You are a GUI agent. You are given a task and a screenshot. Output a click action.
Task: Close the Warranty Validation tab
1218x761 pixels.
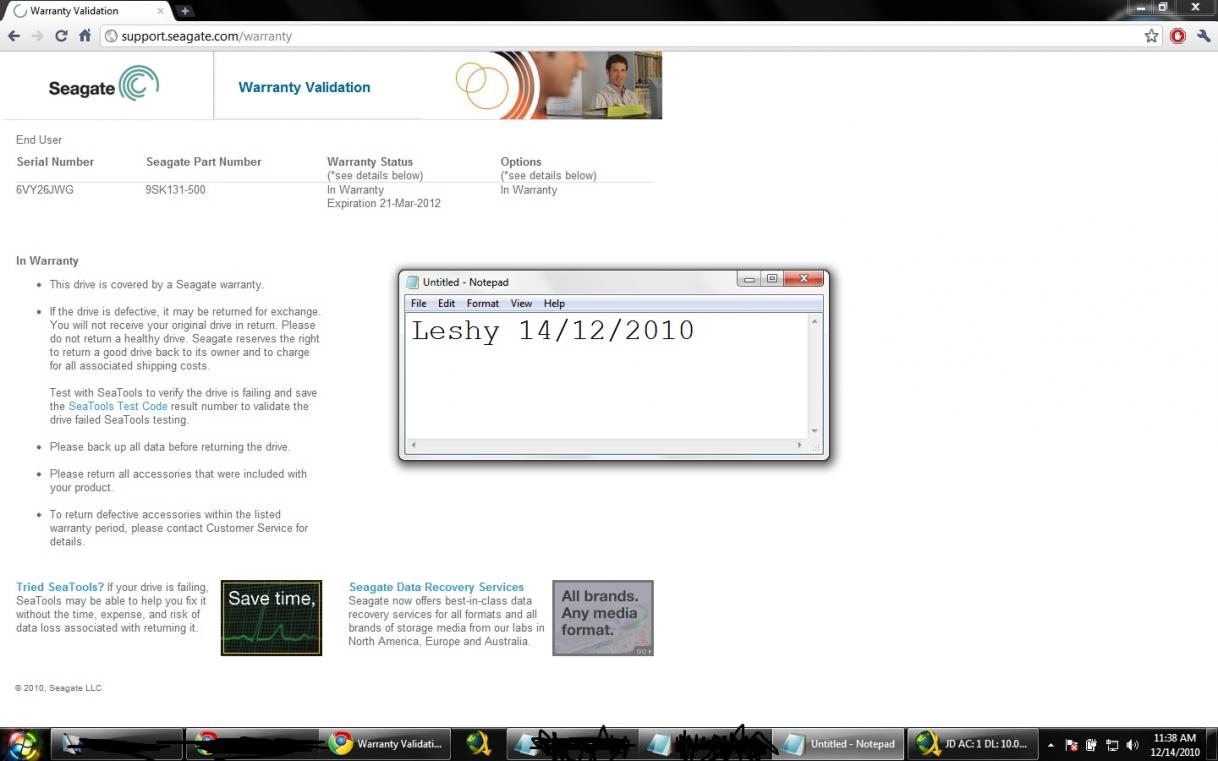point(160,11)
